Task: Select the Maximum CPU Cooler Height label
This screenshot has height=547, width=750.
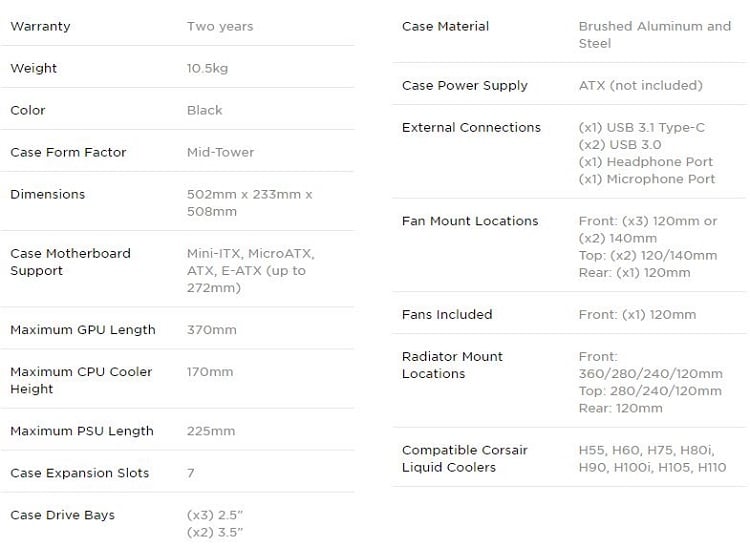Action: pos(81,380)
